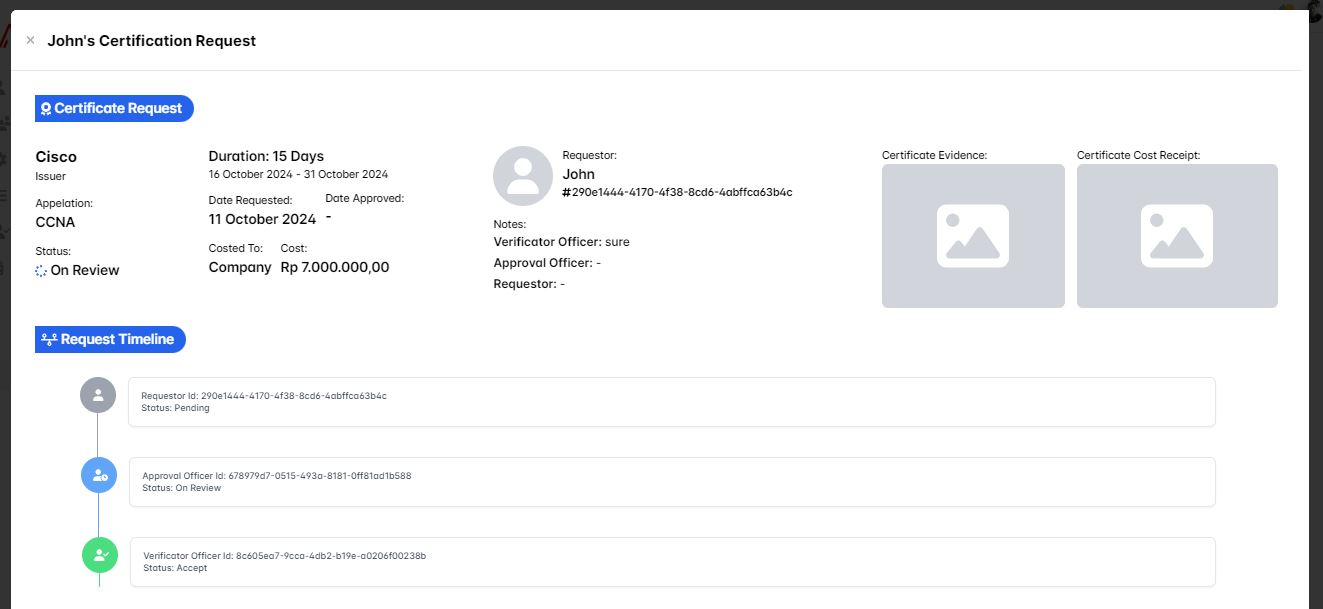Viewport: 1323px width, 609px height.
Task: Click the Cisco issuer name
Action: pos(56,157)
